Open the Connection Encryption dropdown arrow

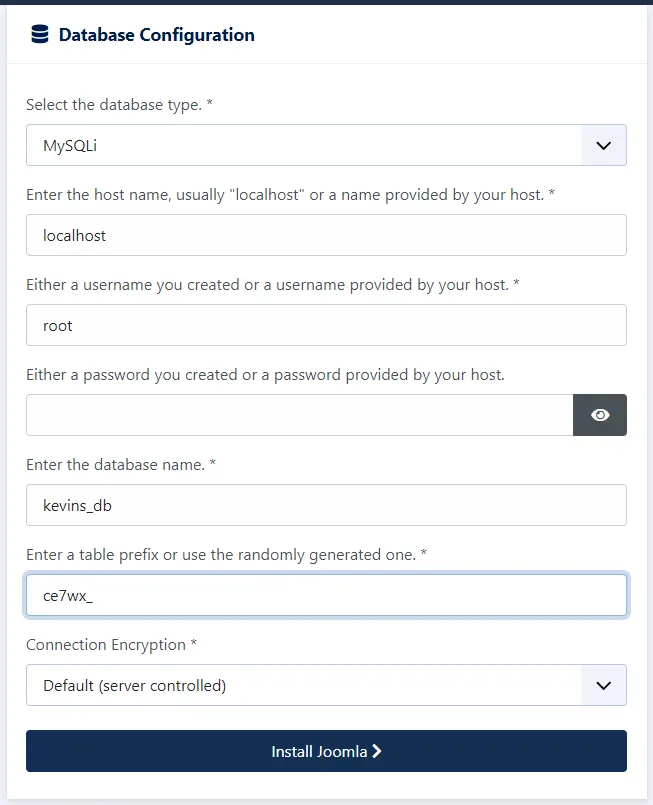coord(603,685)
